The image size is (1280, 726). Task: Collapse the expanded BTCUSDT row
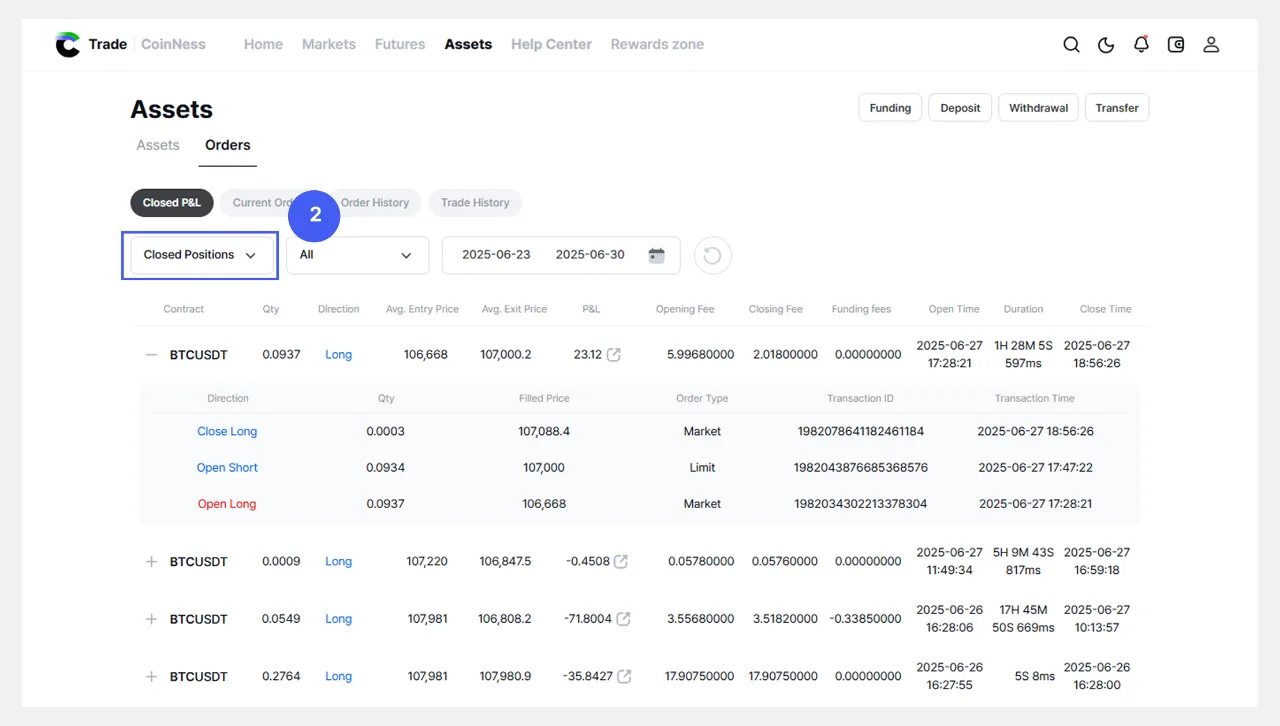(151, 354)
